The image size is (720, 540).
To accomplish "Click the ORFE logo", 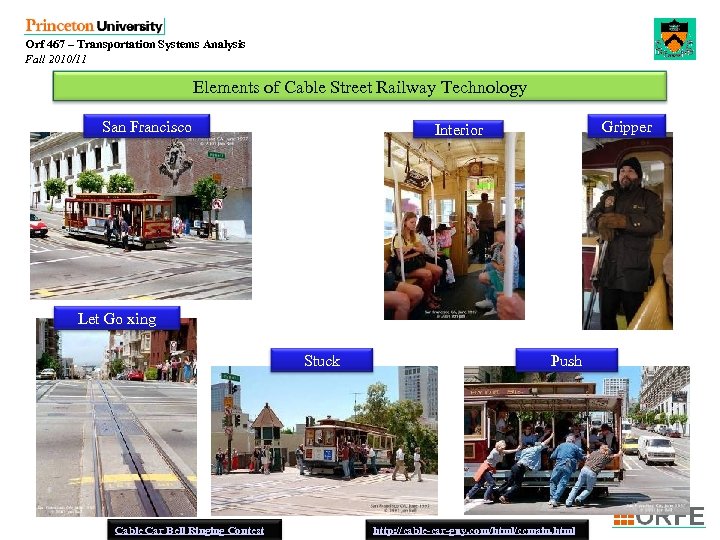I will [658, 518].
